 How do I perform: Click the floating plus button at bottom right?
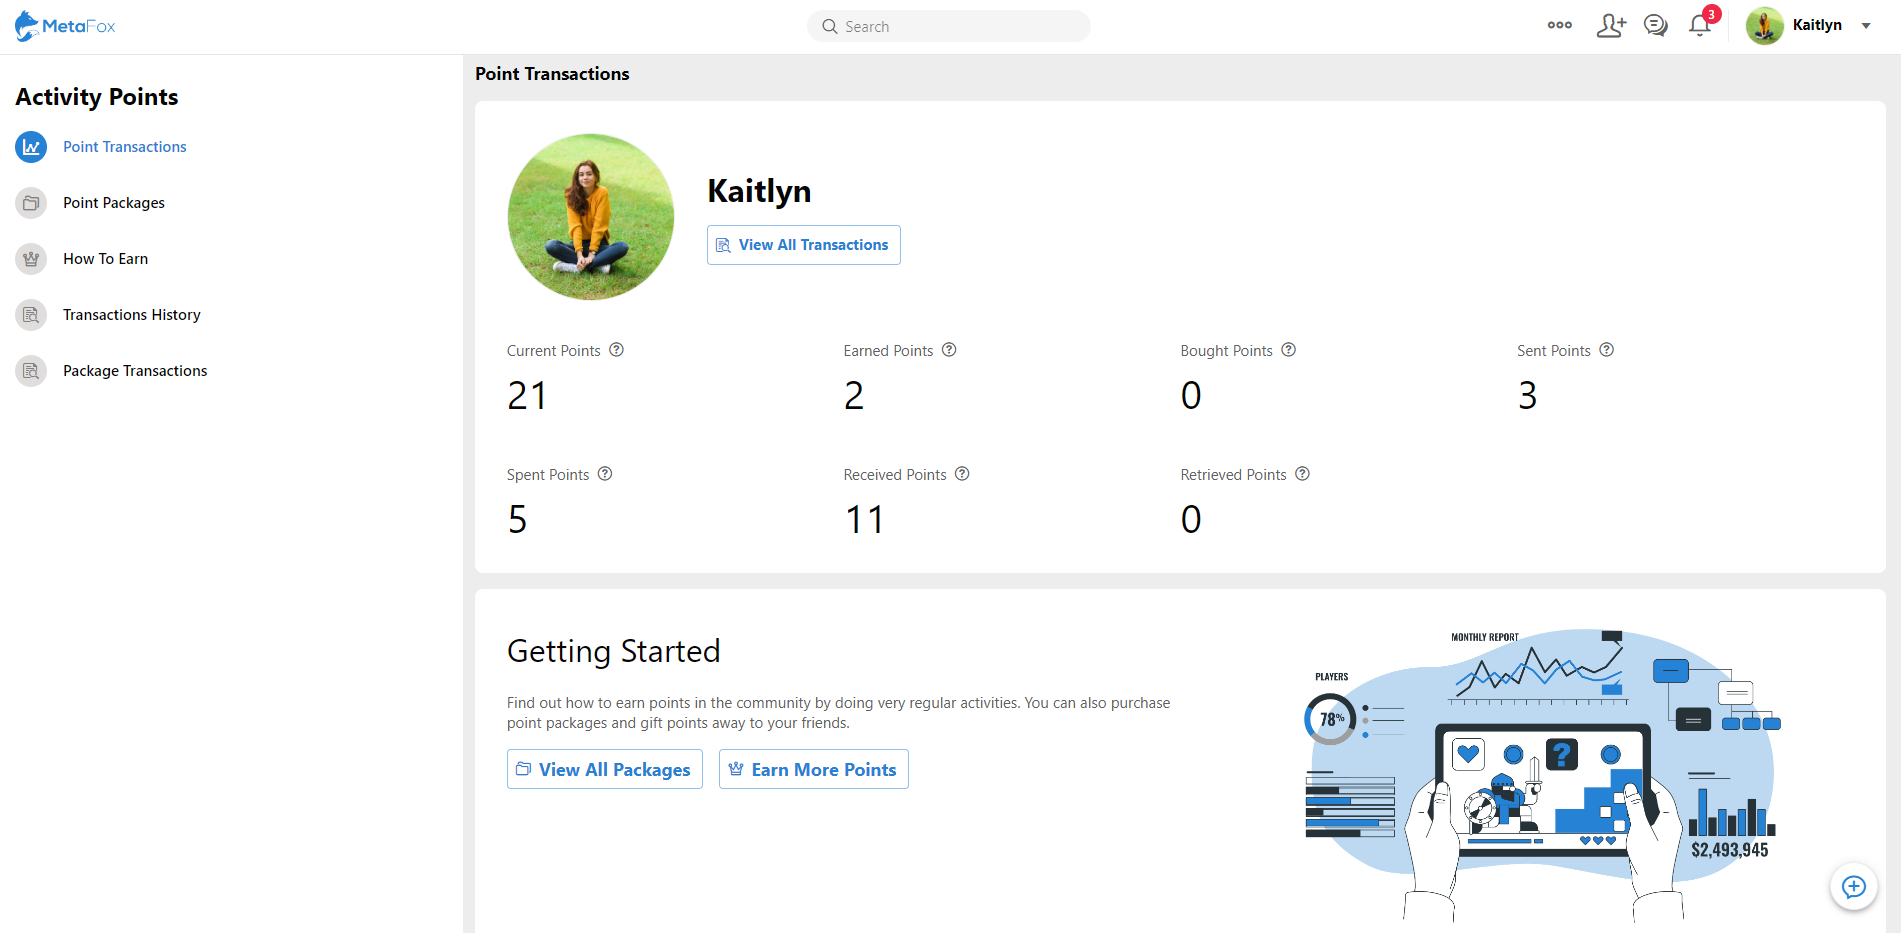(x=1853, y=887)
